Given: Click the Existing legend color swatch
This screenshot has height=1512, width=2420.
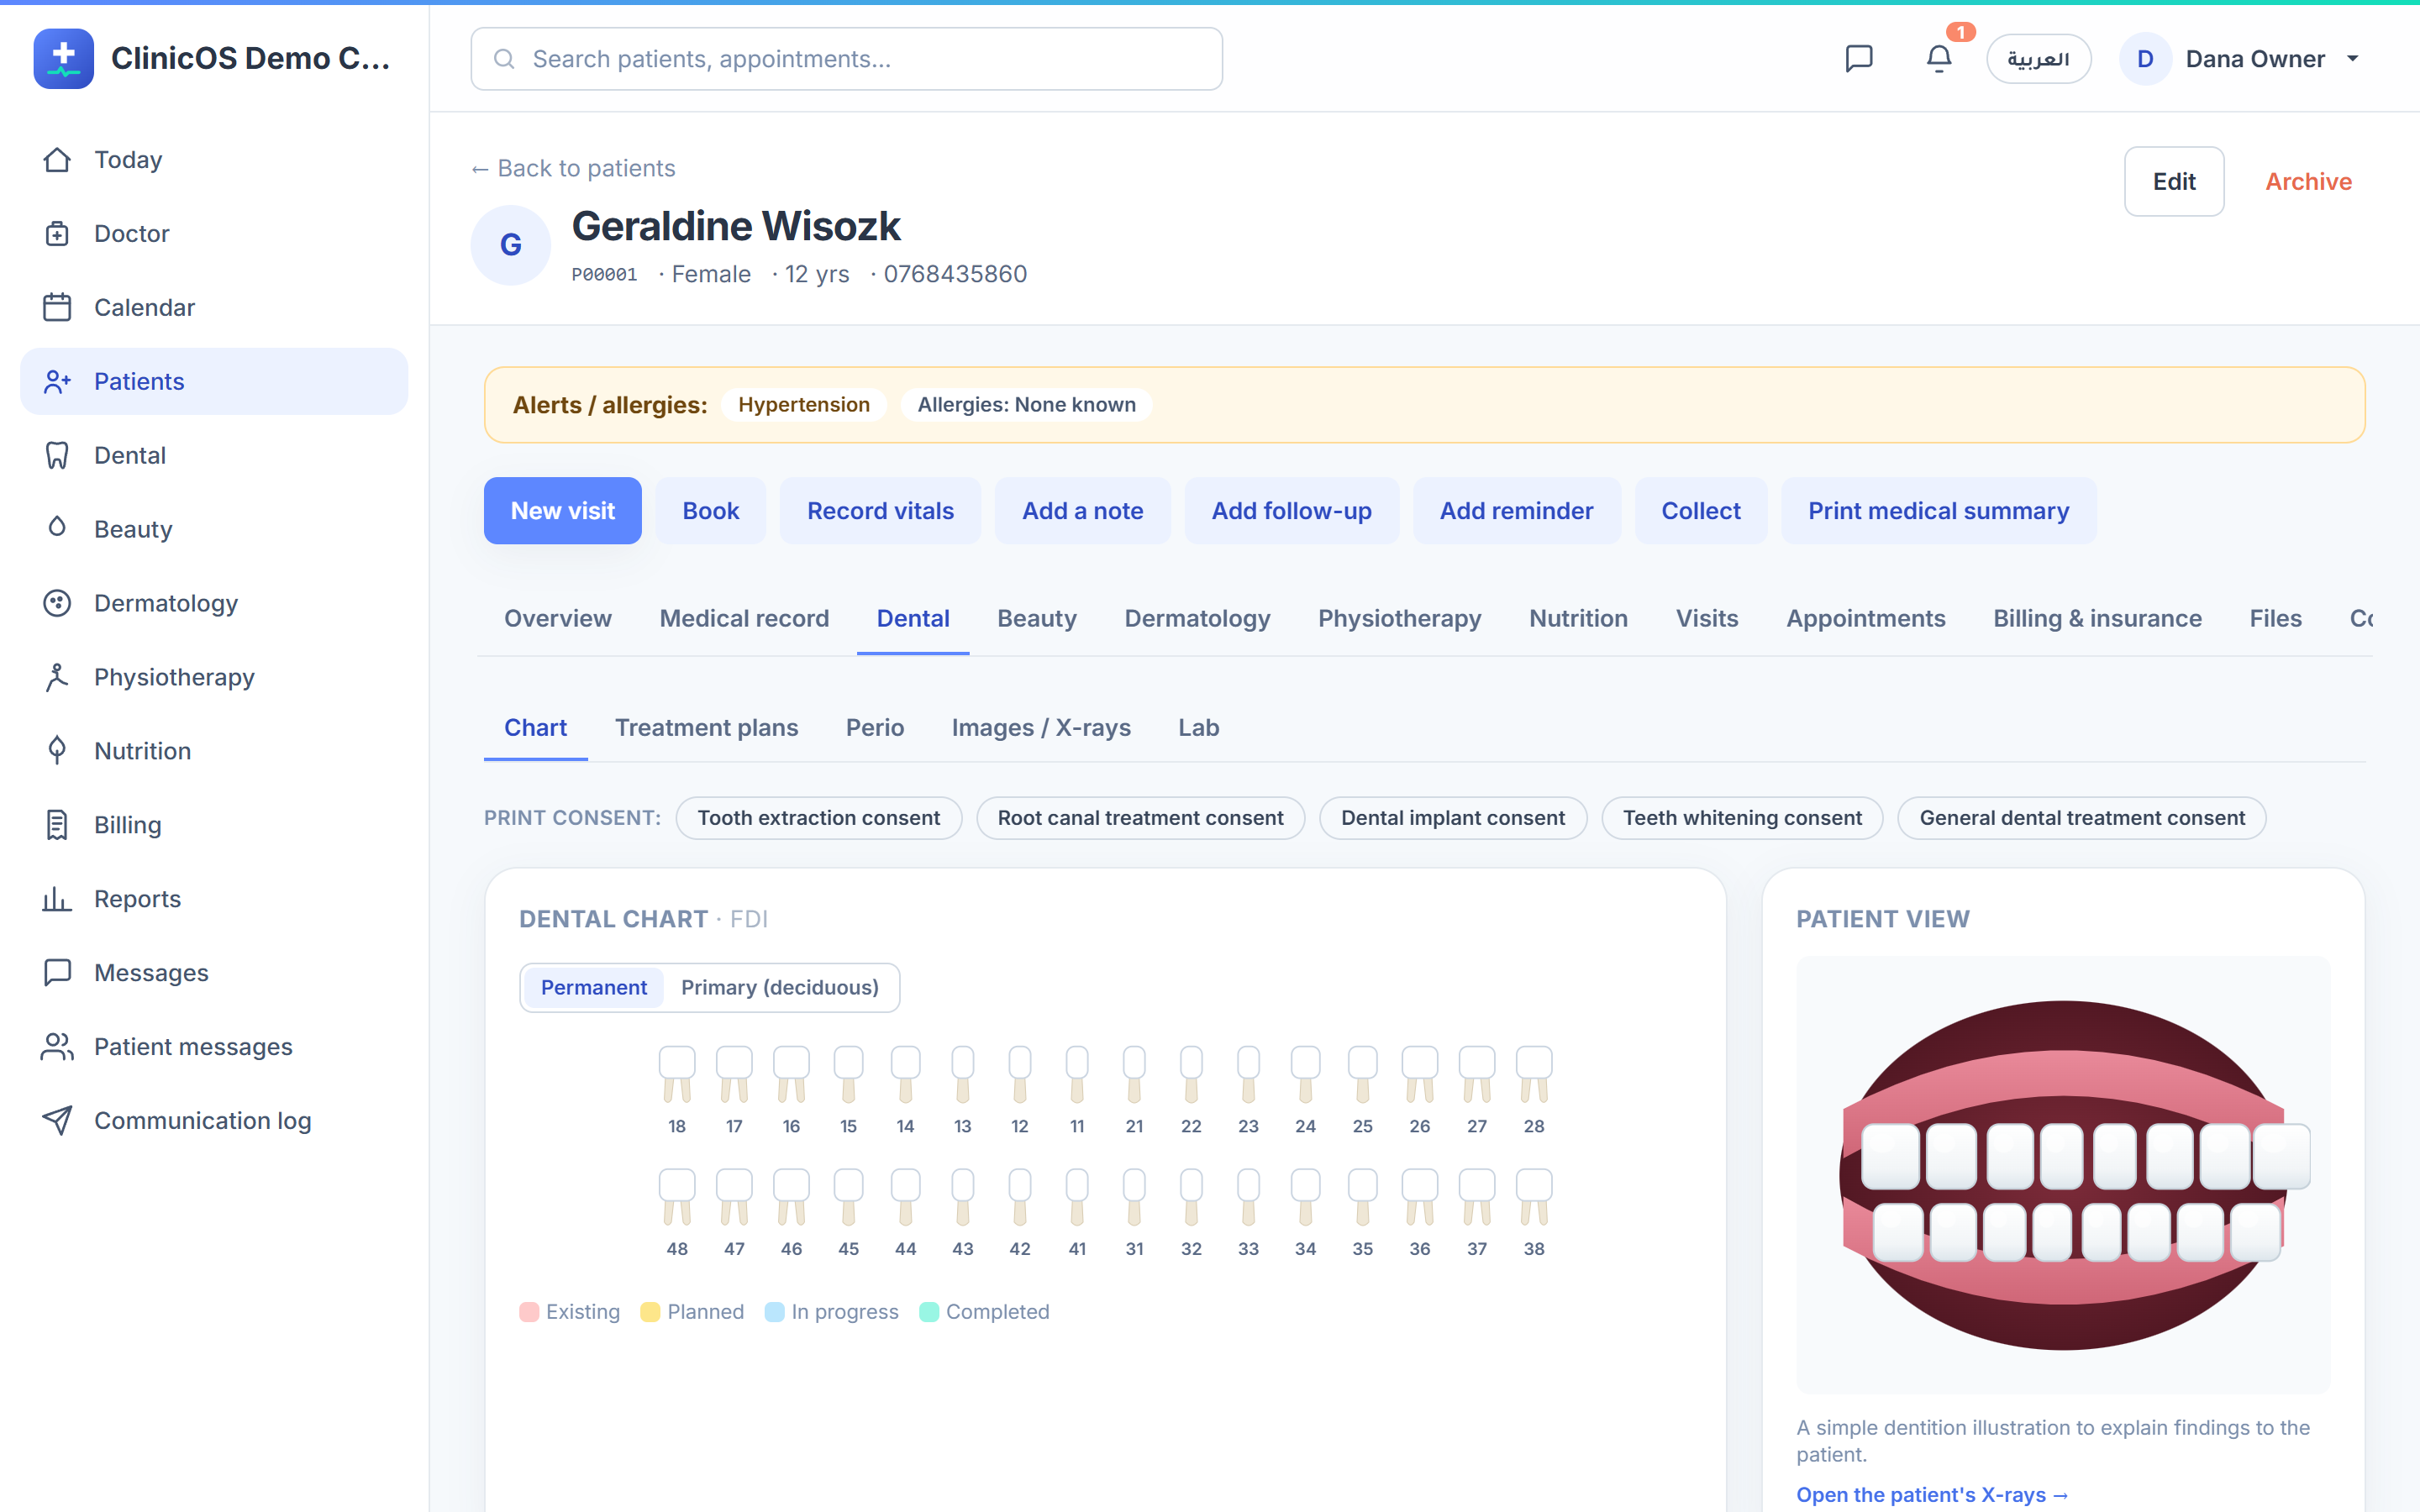Looking at the screenshot, I should click(529, 1312).
